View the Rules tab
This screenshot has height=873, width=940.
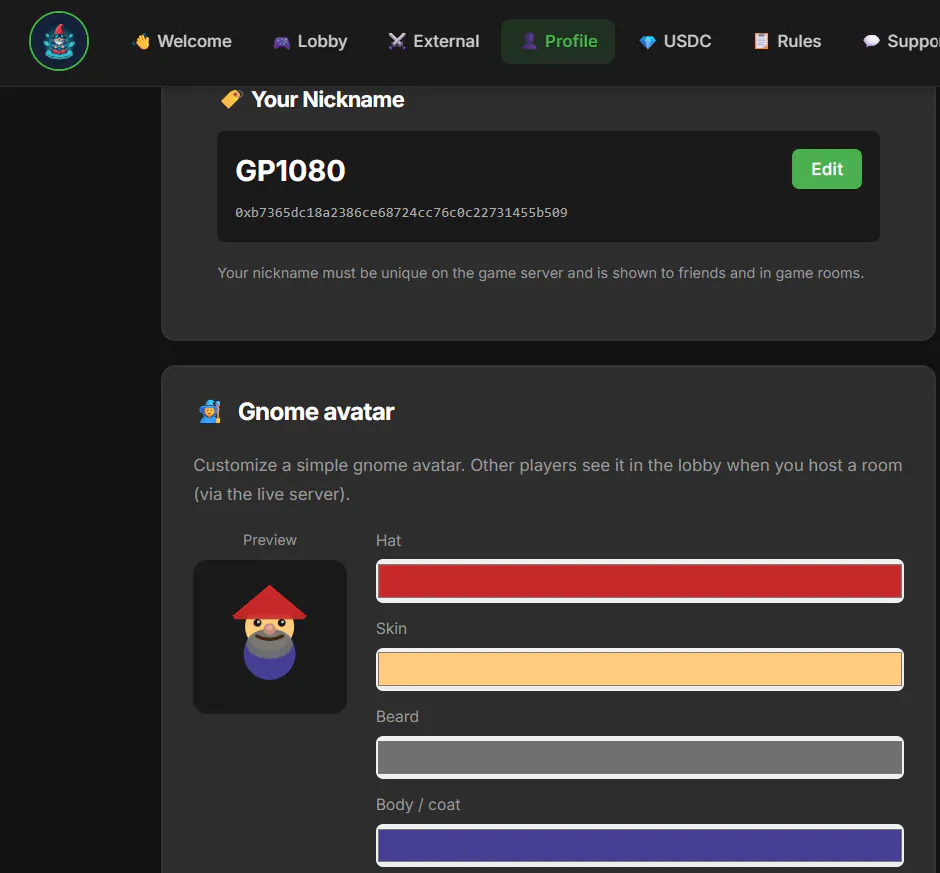point(788,41)
